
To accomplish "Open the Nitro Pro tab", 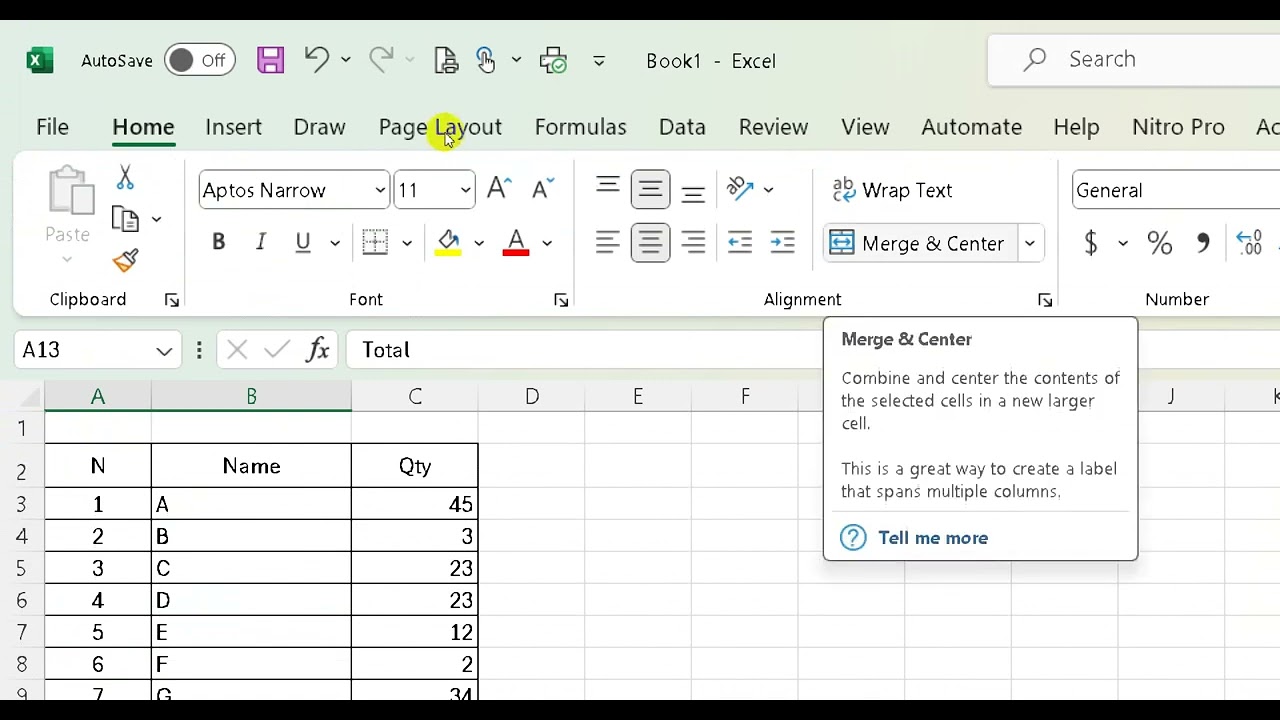I will (x=1178, y=127).
